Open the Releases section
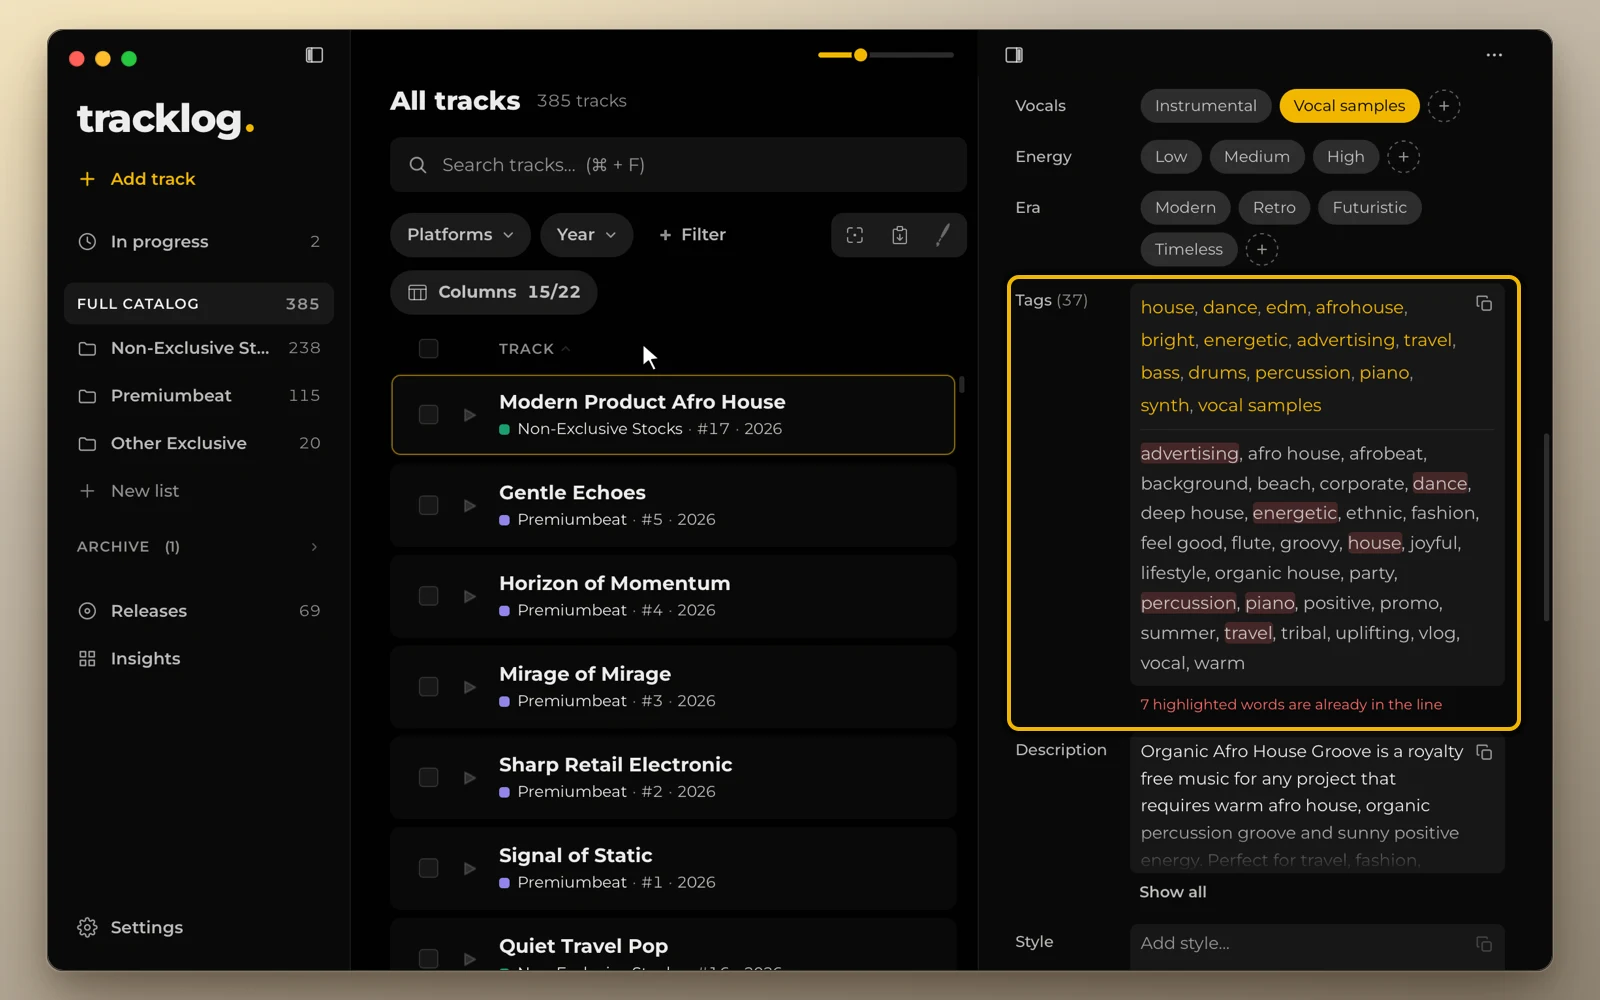This screenshot has height=1000, width=1600. pyautogui.click(x=199, y=611)
